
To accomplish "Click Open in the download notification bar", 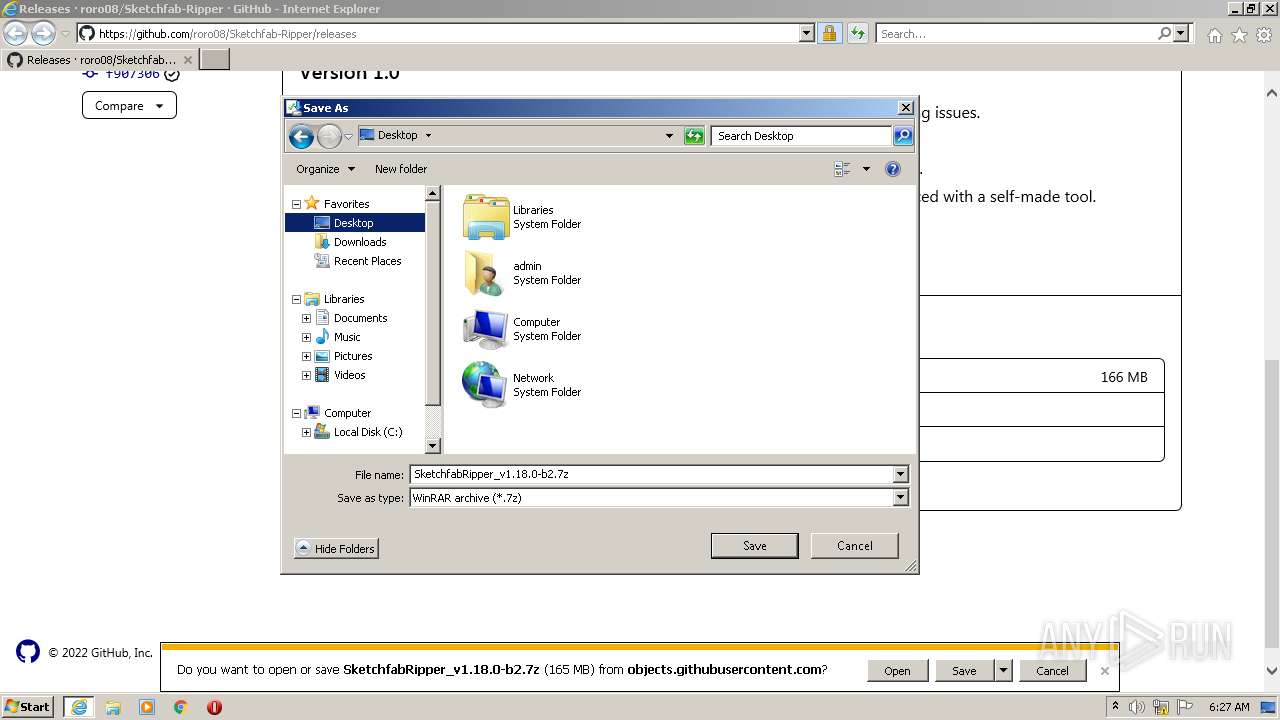I will 897,671.
